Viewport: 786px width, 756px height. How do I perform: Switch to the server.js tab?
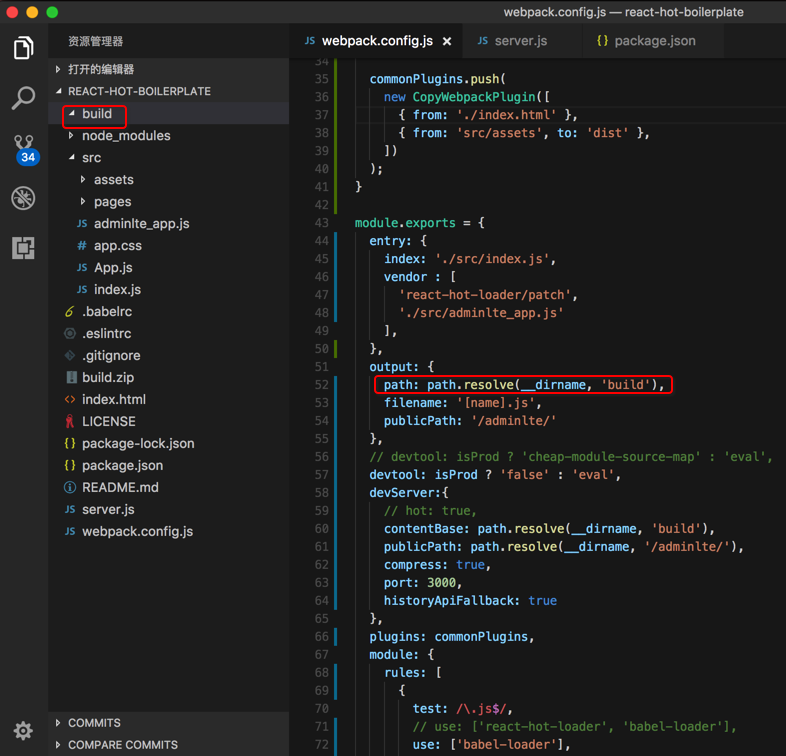click(x=520, y=41)
